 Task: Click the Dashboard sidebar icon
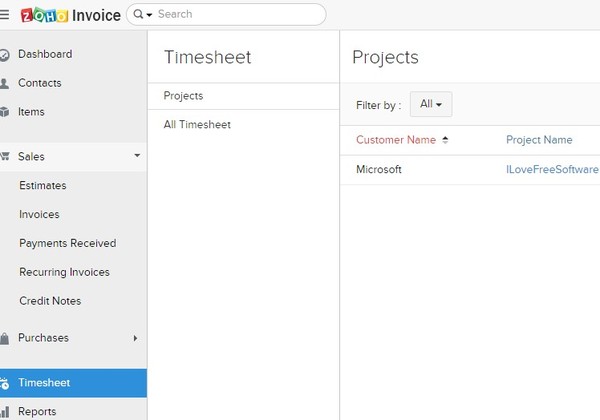(5, 54)
